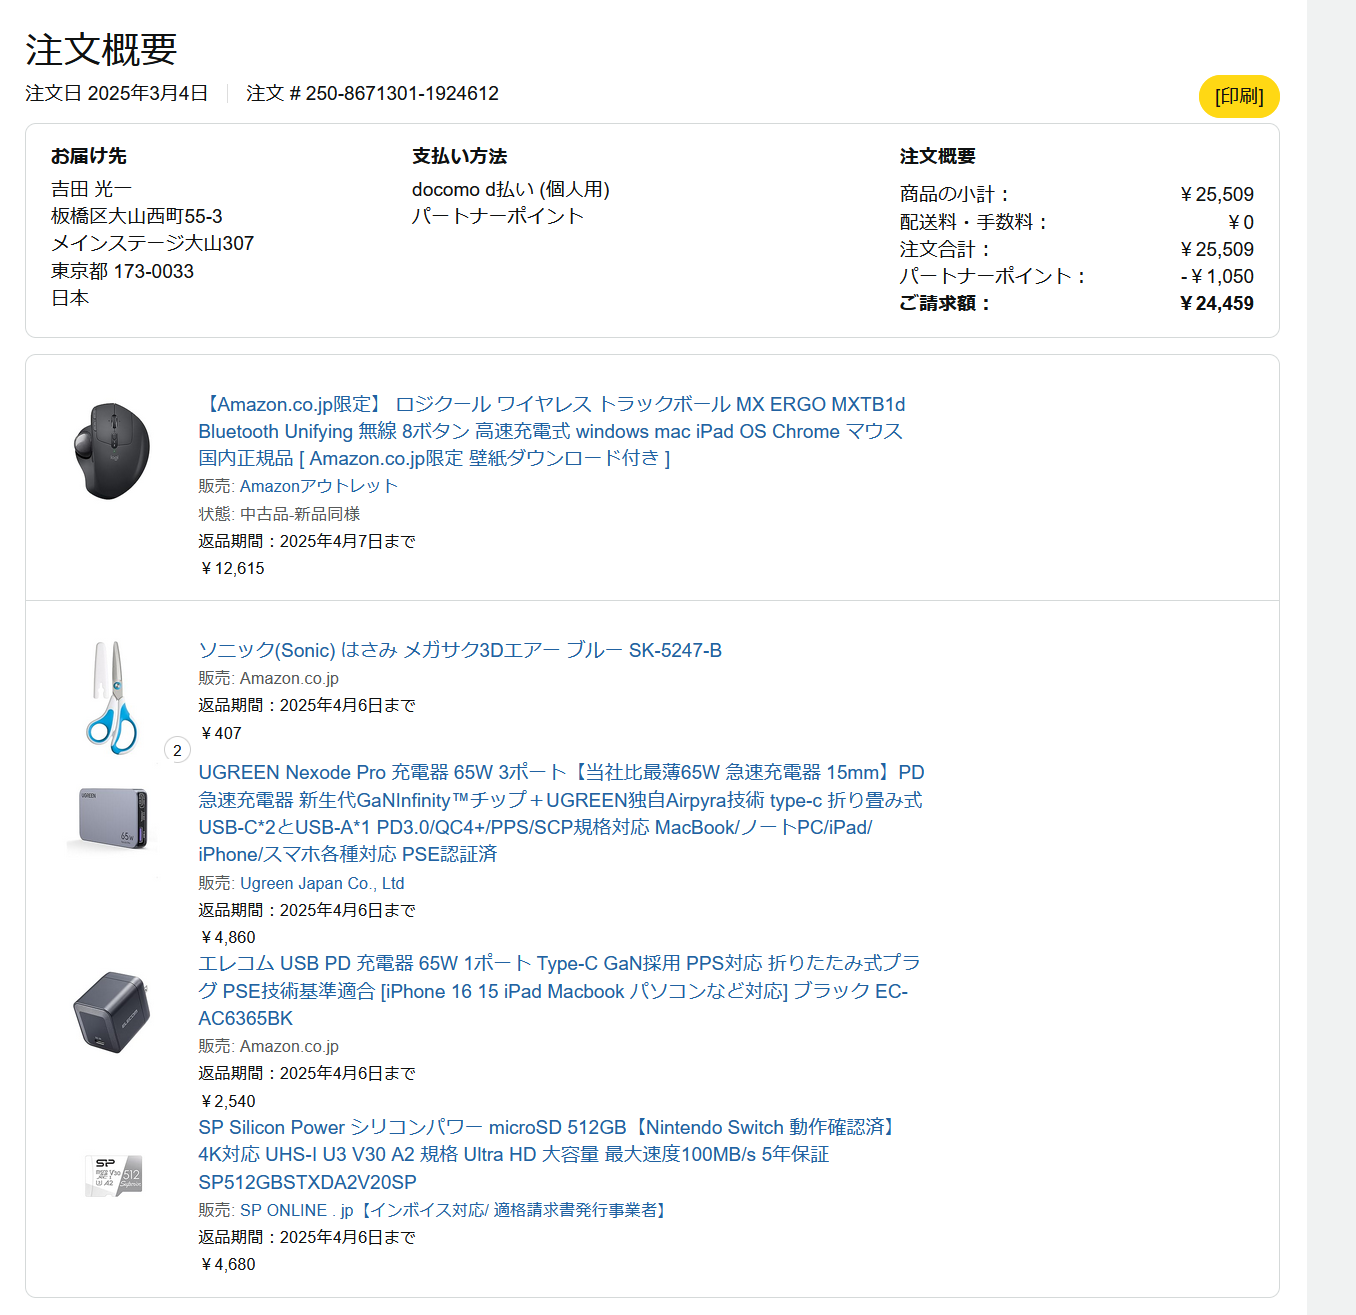Click the MX ERGO trackball mouse thumbnail
This screenshot has width=1356, height=1315.
click(x=112, y=450)
